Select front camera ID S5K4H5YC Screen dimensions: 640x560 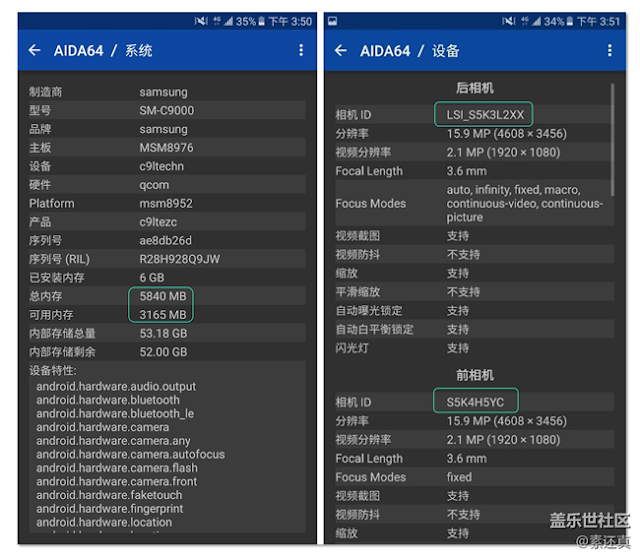point(475,402)
